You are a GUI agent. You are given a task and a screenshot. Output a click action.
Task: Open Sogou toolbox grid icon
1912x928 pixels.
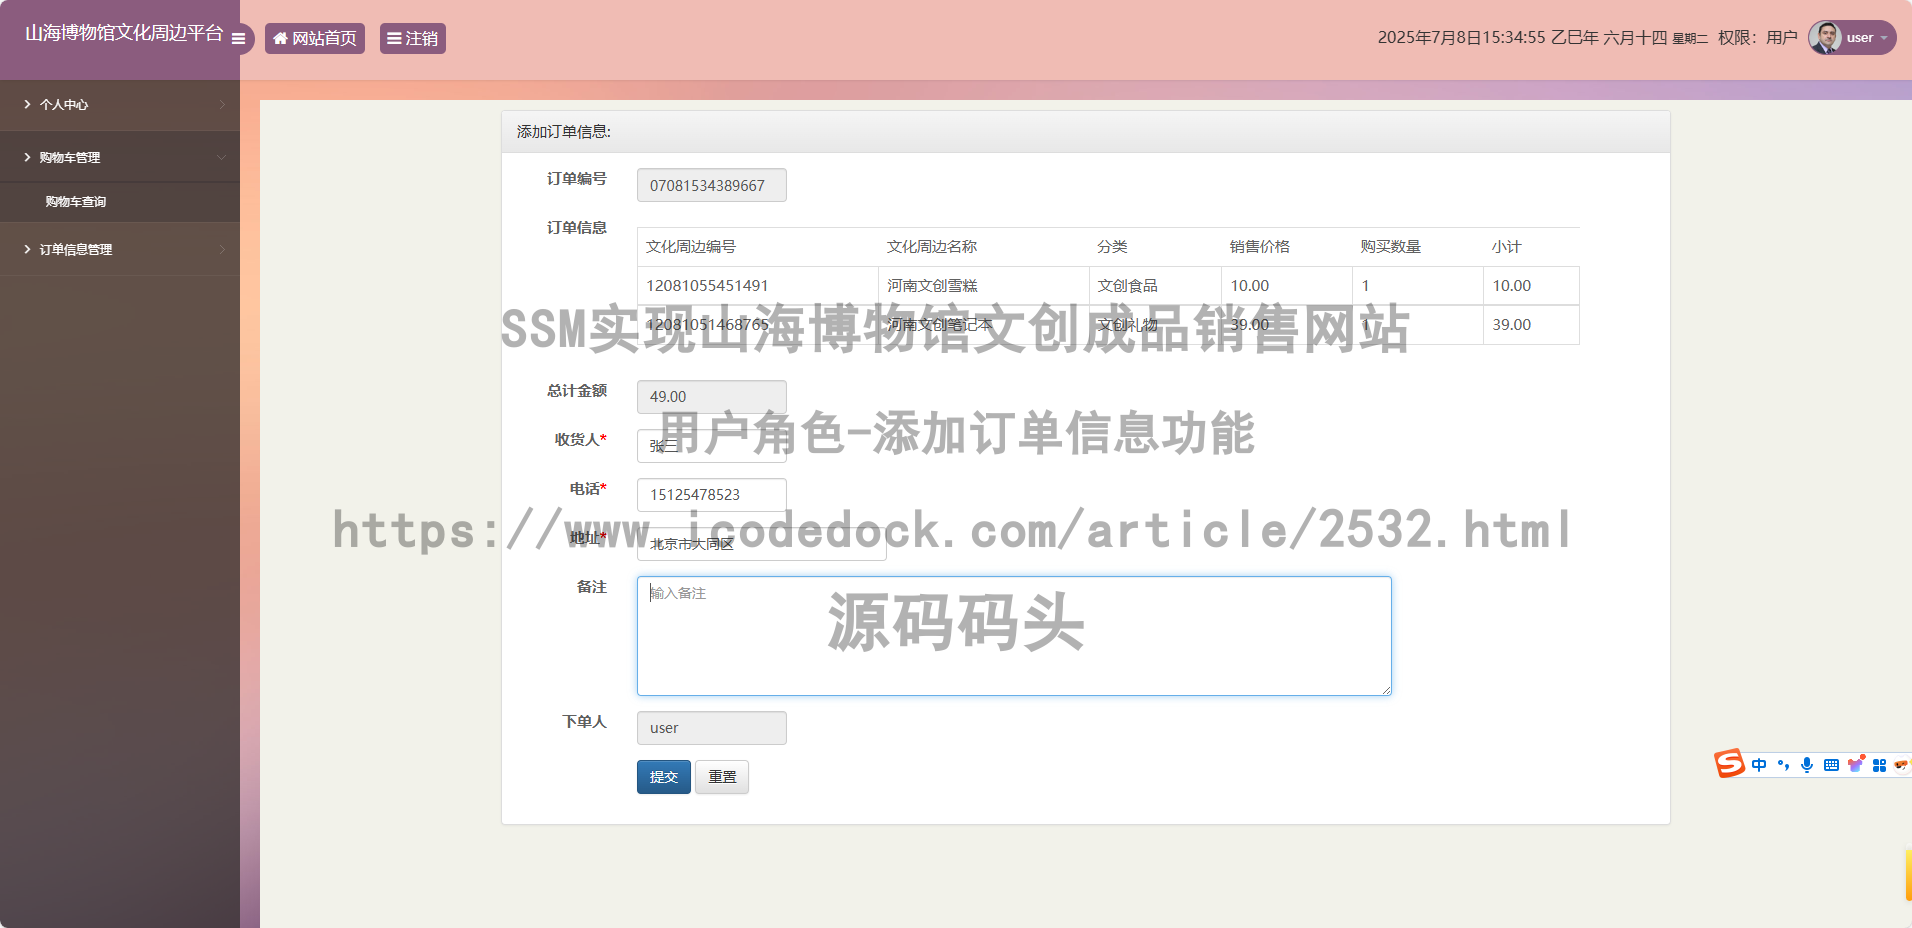click(1879, 765)
